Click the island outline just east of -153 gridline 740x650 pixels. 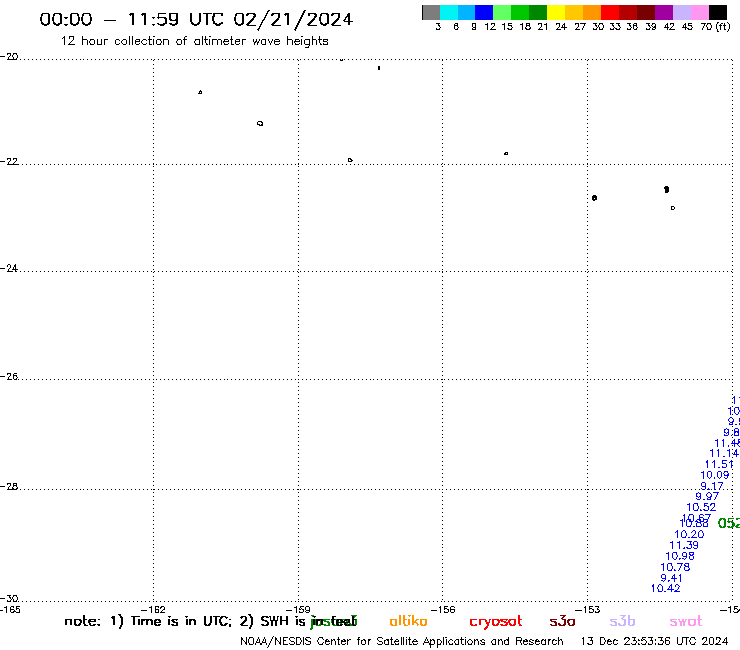pos(595,198)
